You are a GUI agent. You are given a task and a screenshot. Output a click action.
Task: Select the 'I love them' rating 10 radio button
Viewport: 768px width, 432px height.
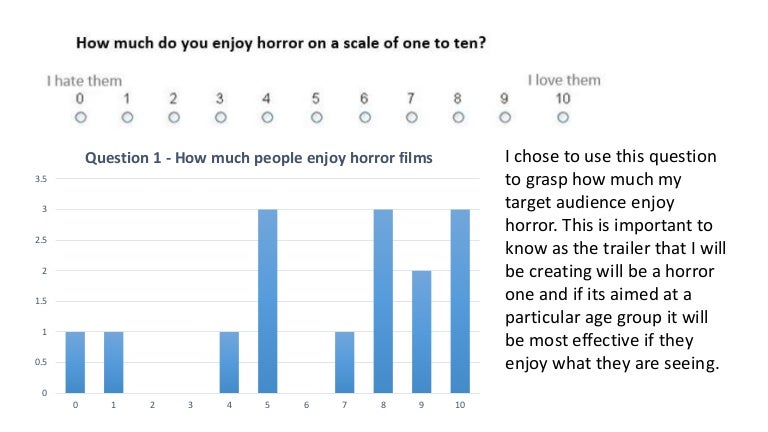(x=563, y=117)
